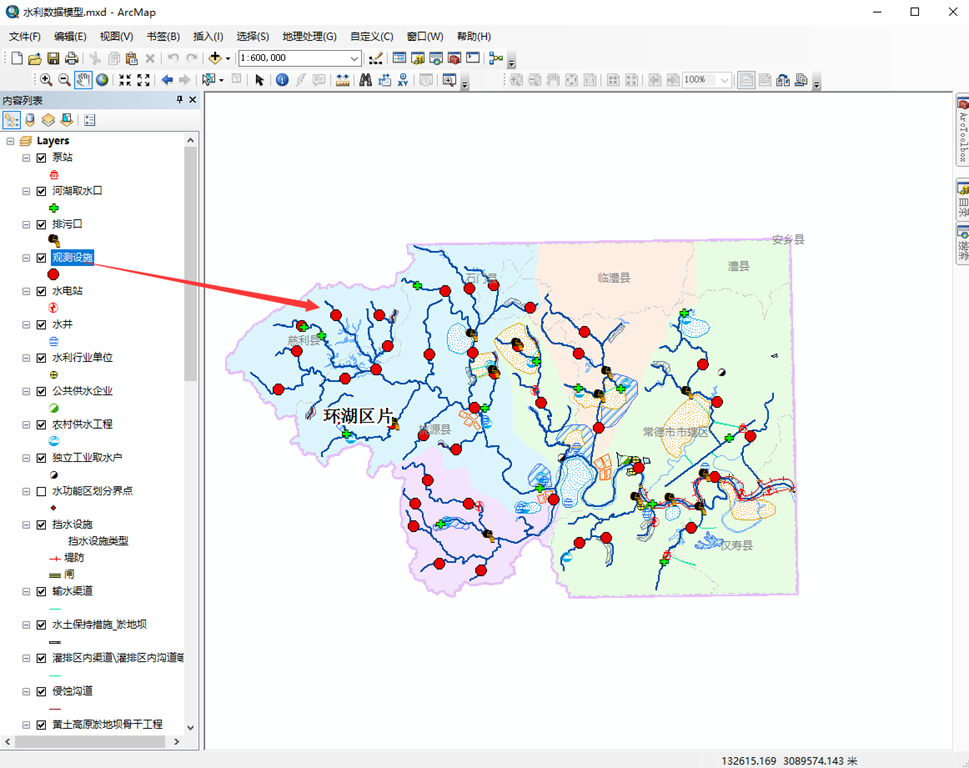Activate the Pan hand tool
969x768 pixels.
click(x=83, y=80)
